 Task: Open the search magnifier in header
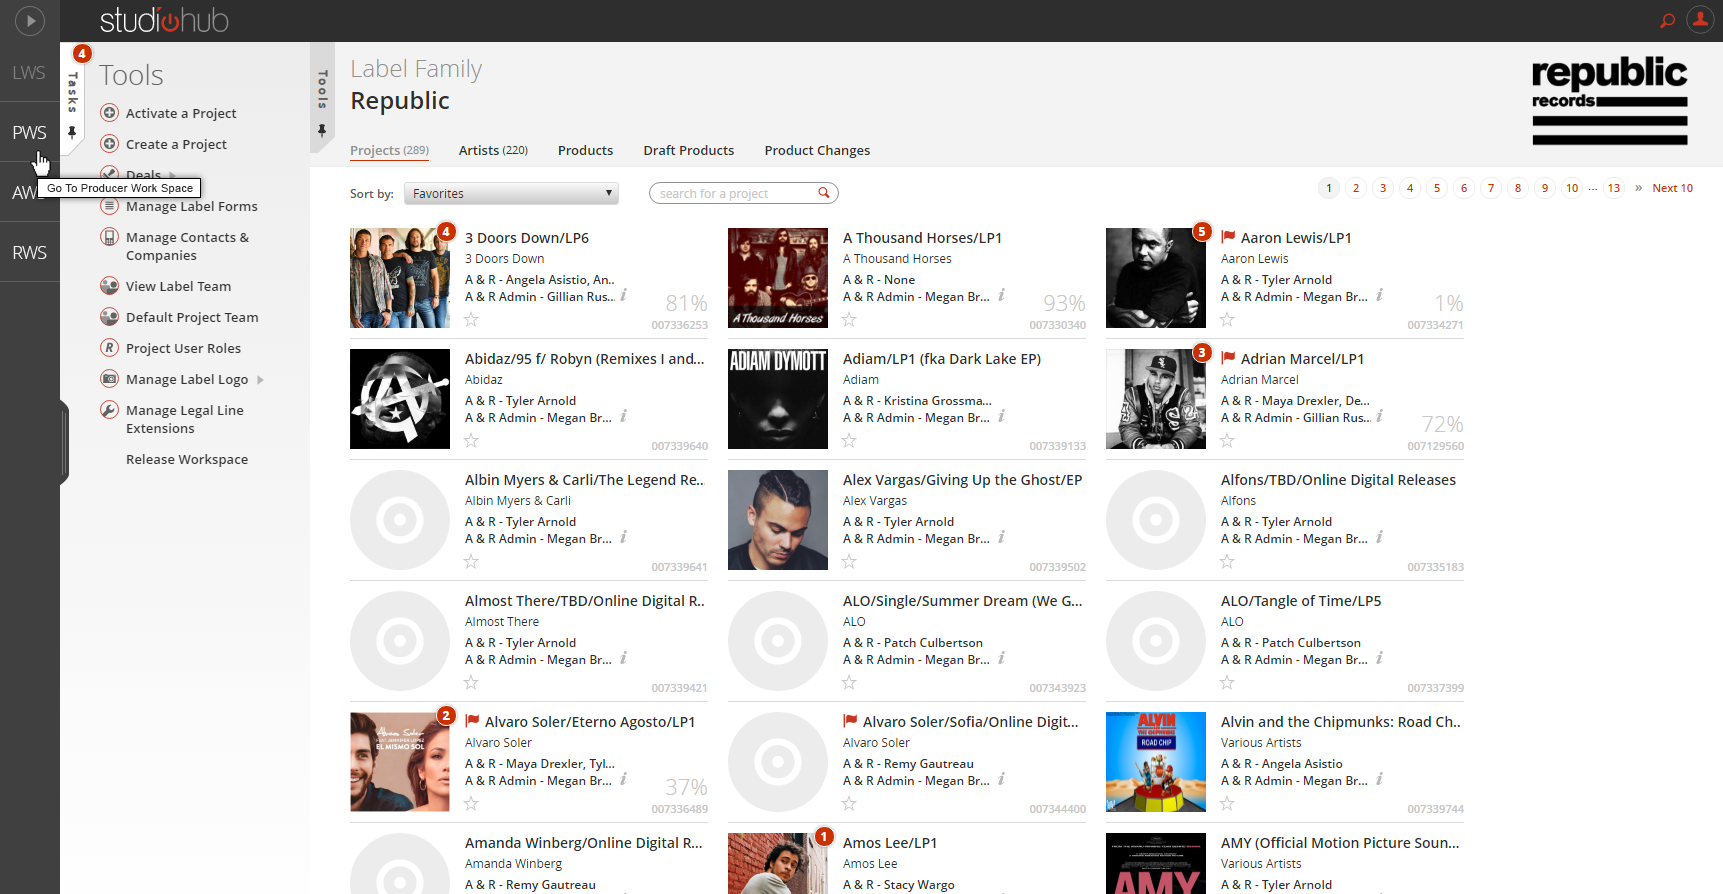[1667, 20]
